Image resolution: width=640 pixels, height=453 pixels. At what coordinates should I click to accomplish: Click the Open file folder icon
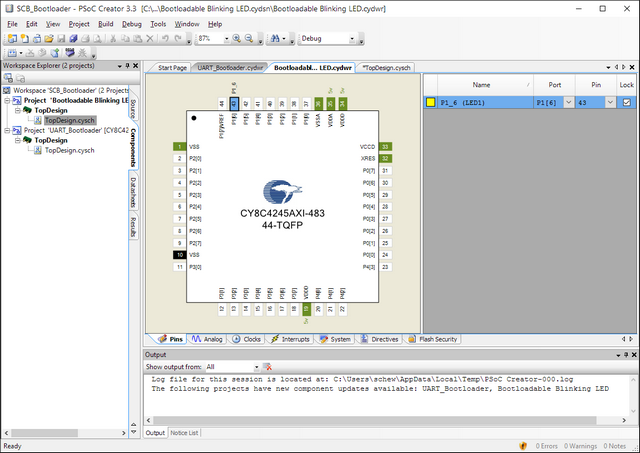(49, 38)
